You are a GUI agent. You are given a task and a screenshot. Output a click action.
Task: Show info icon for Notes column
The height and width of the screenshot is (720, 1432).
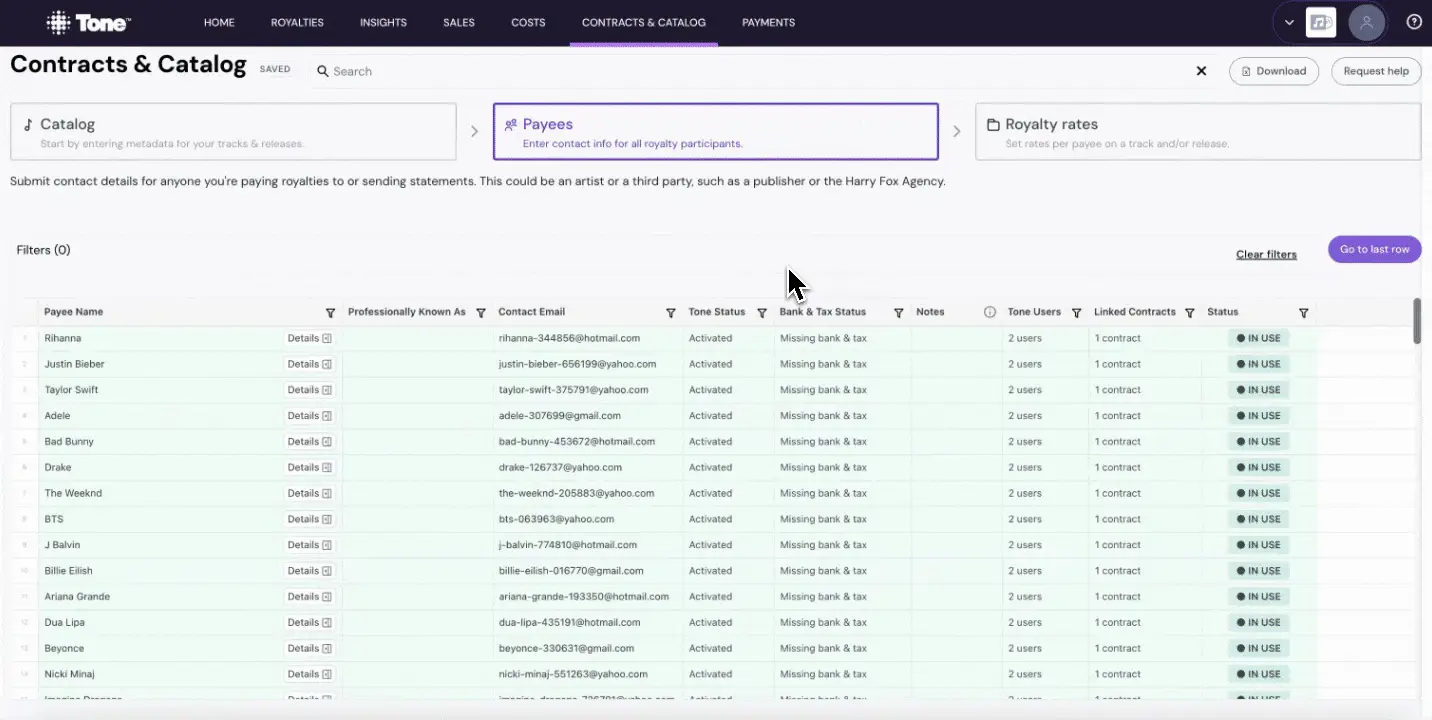(x=990, y=312)
